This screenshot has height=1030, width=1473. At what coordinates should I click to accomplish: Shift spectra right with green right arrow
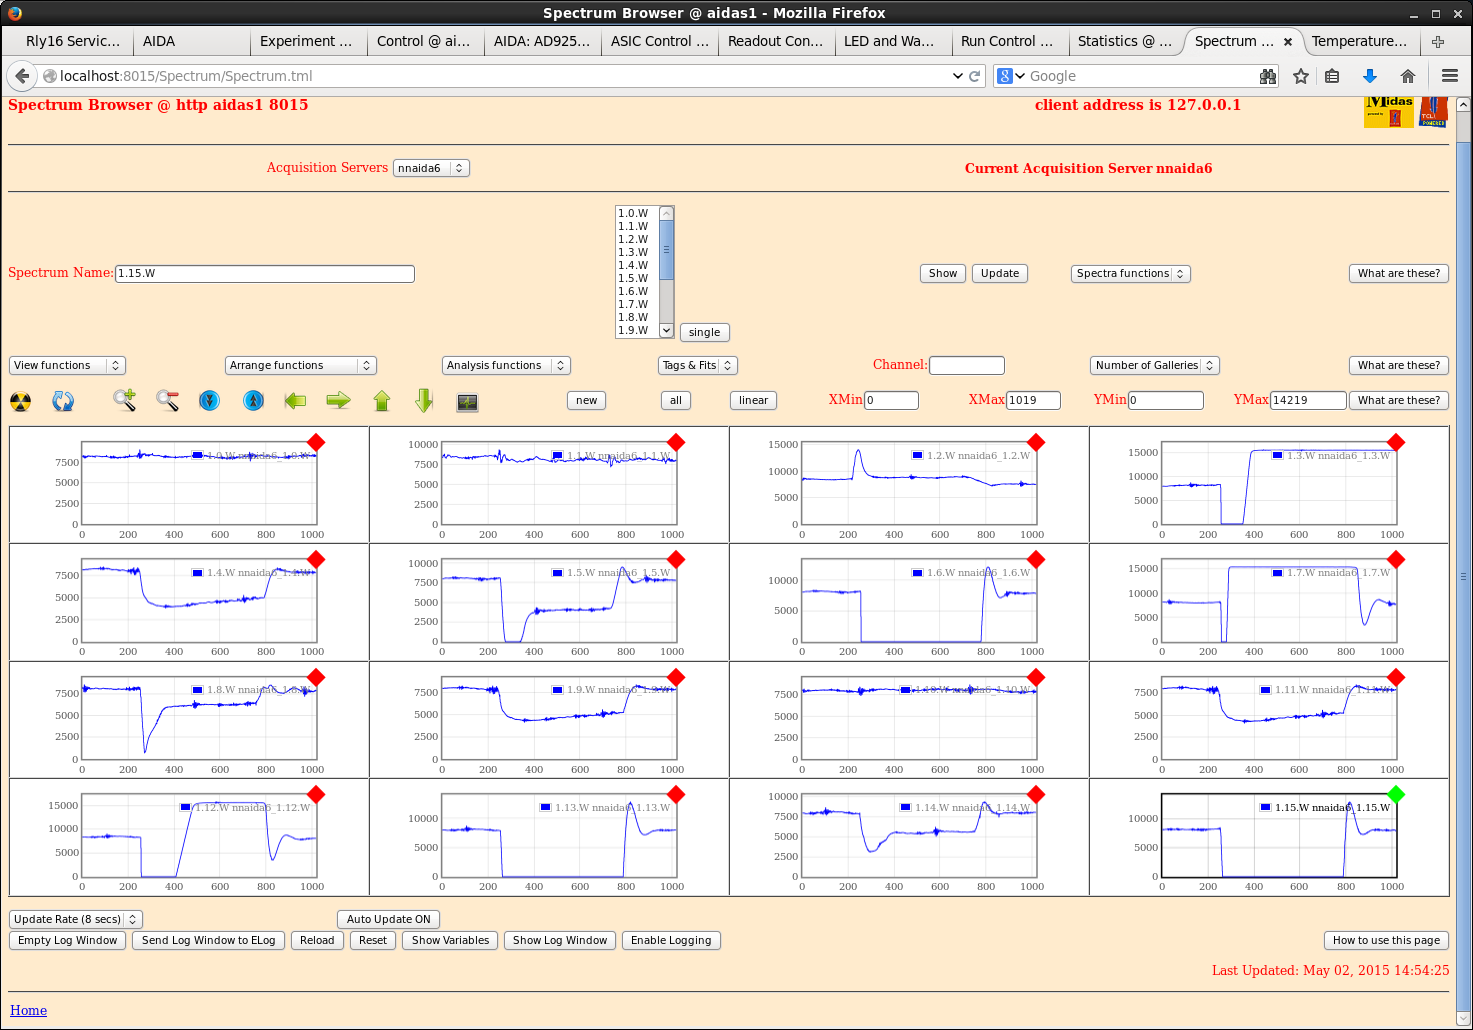click(339, 401)
